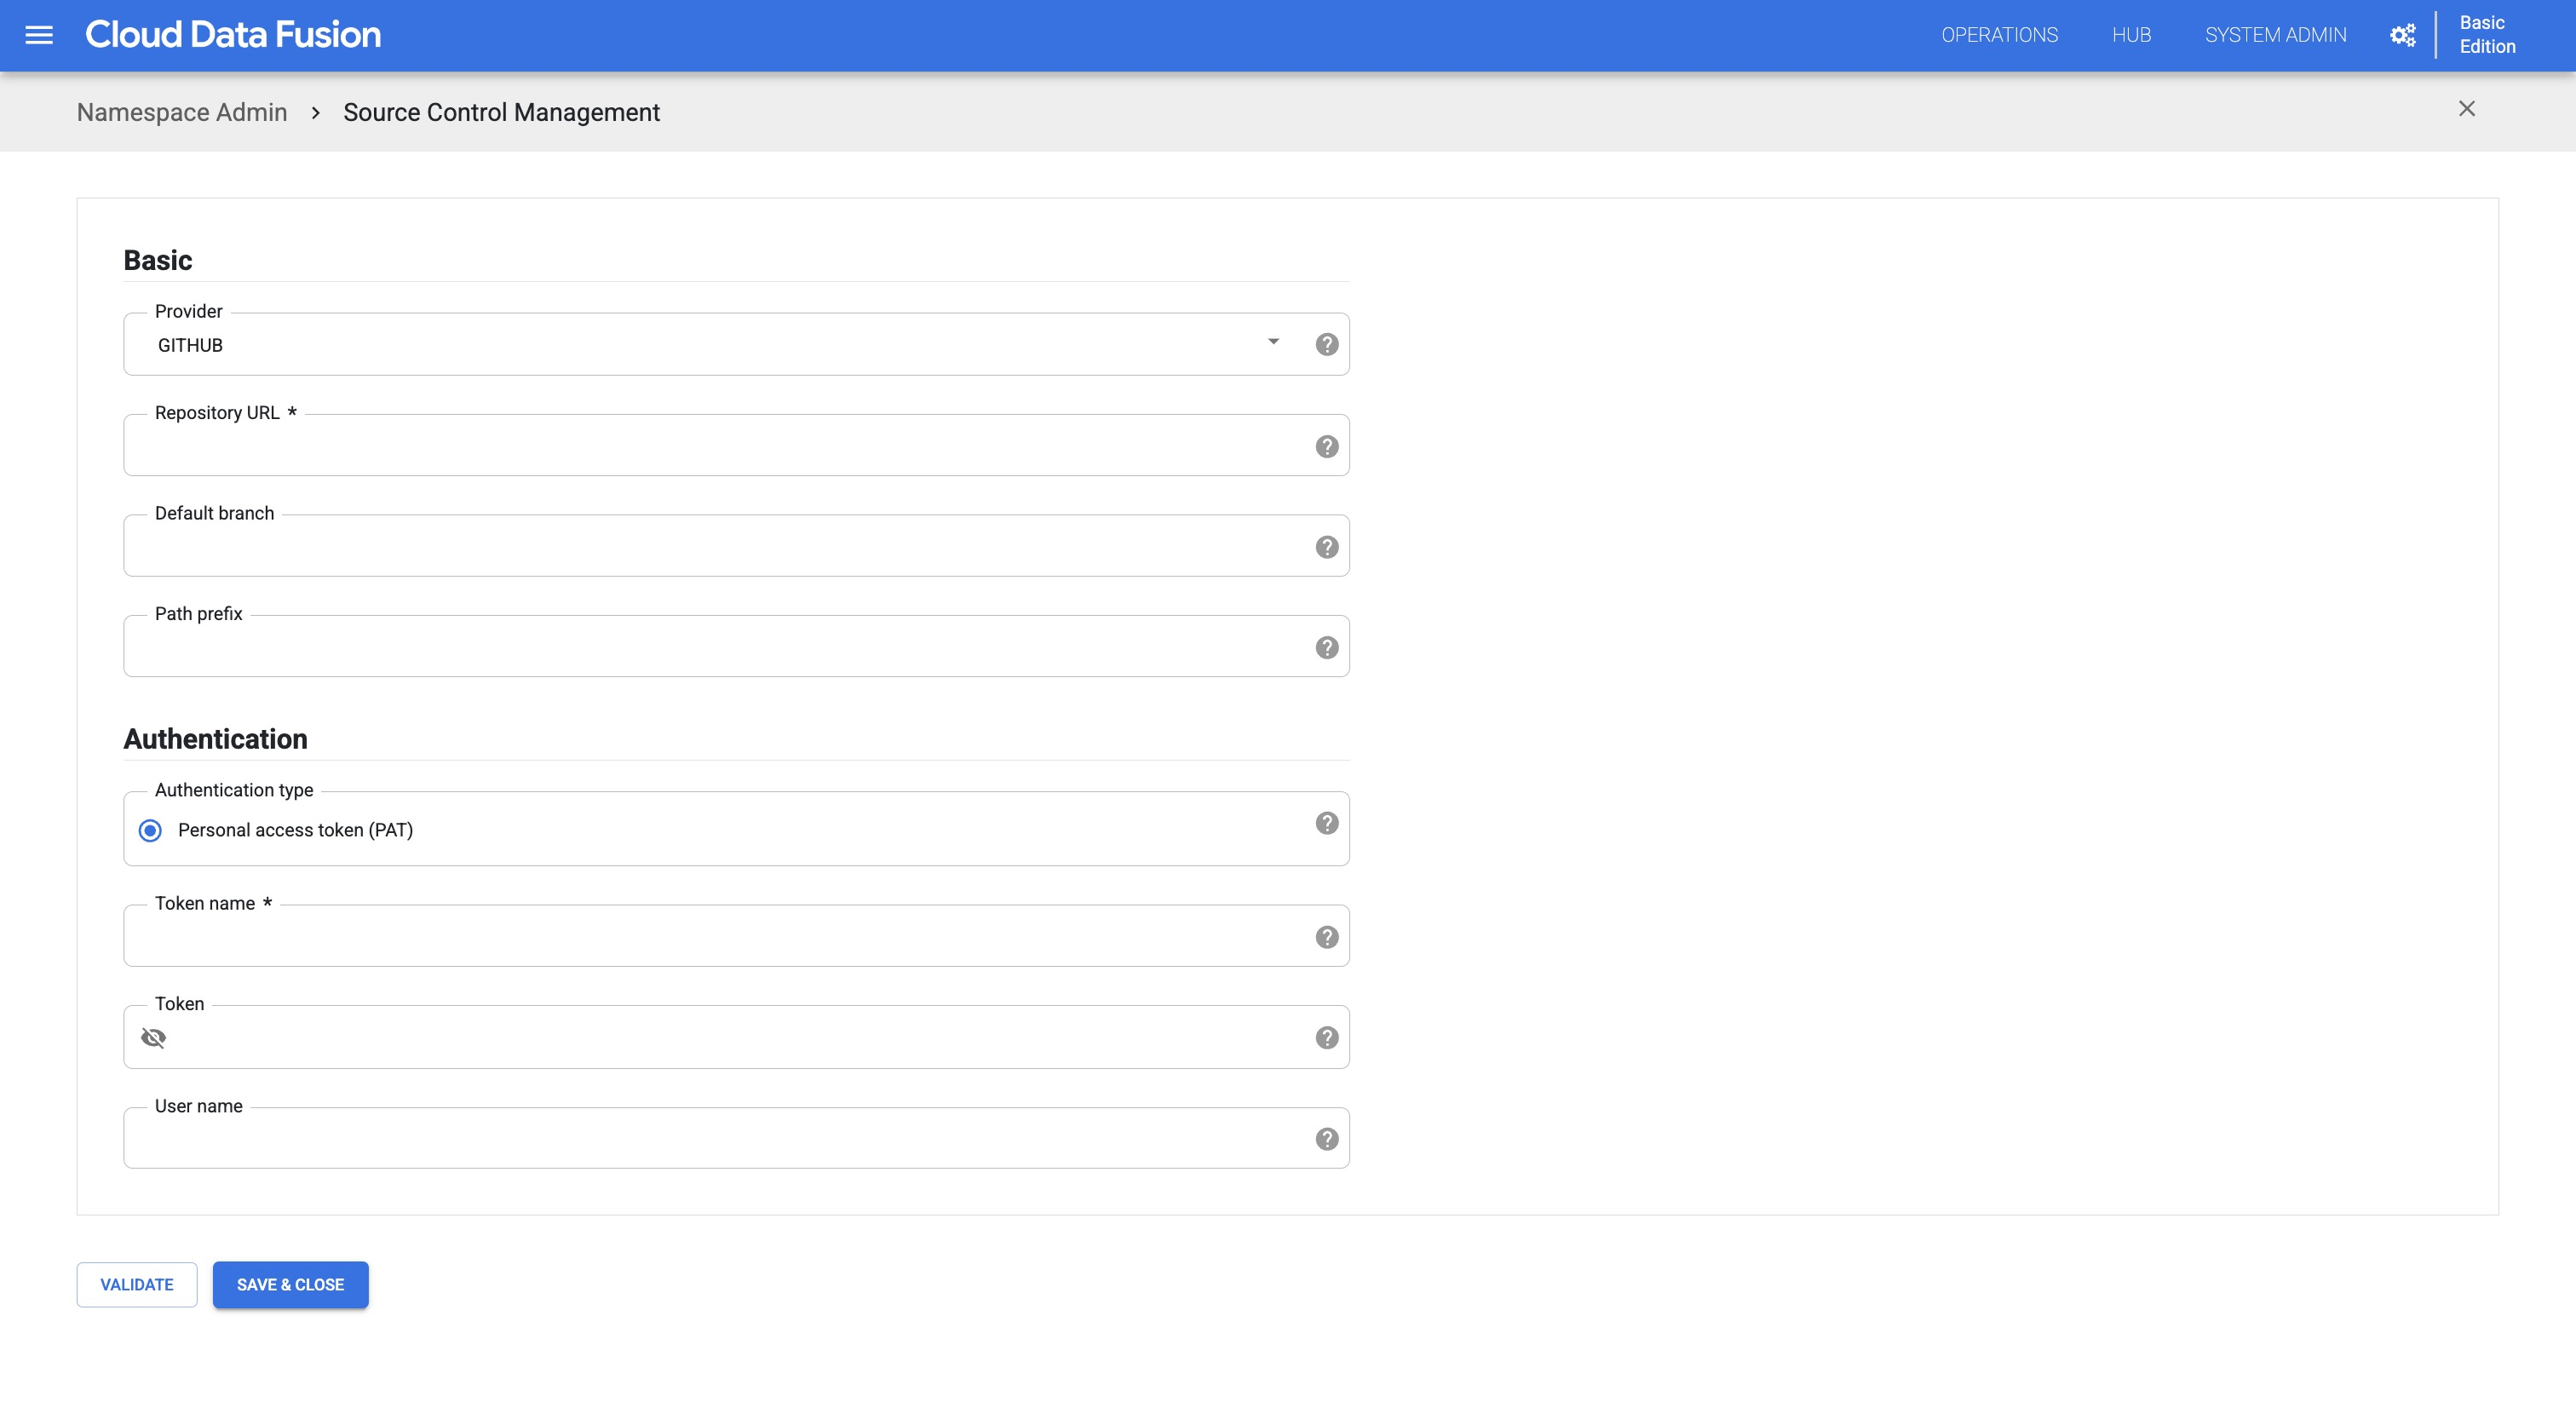Click the help icon next to Provider
2576x1402 pixels.
(x=1326, y=343)
